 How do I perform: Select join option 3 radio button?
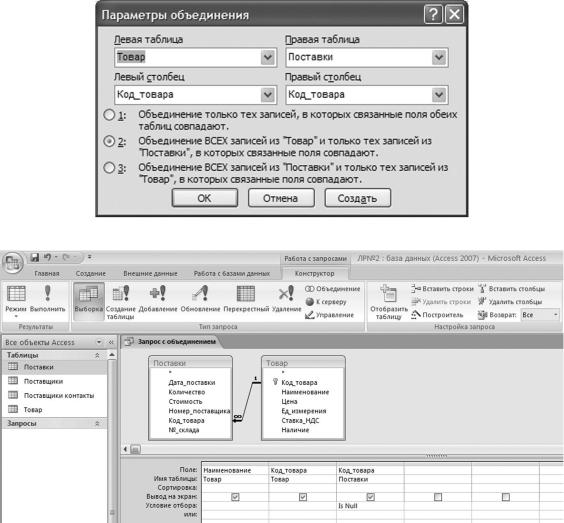109,168
